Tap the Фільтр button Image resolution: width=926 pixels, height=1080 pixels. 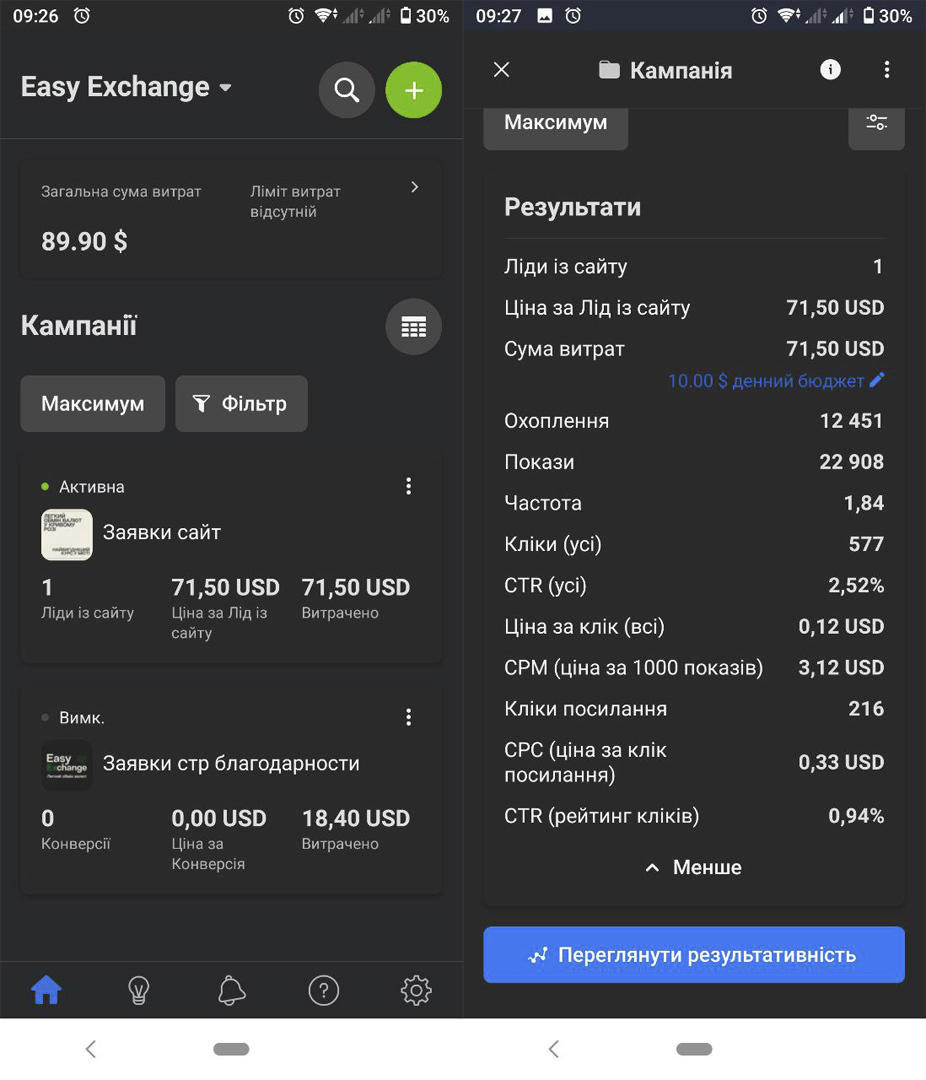click(241, 404)
